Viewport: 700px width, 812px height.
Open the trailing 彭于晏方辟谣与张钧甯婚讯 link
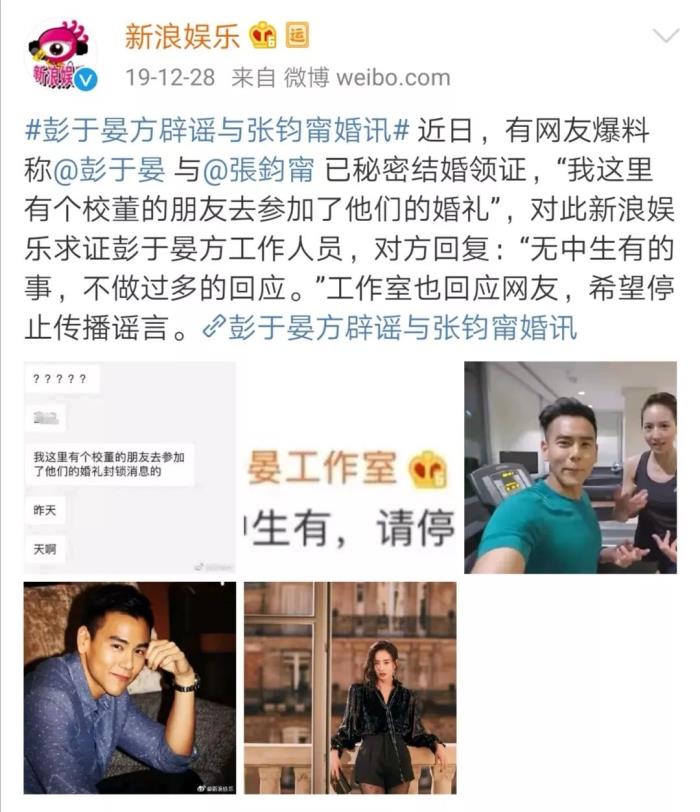(x=403, y=327)
